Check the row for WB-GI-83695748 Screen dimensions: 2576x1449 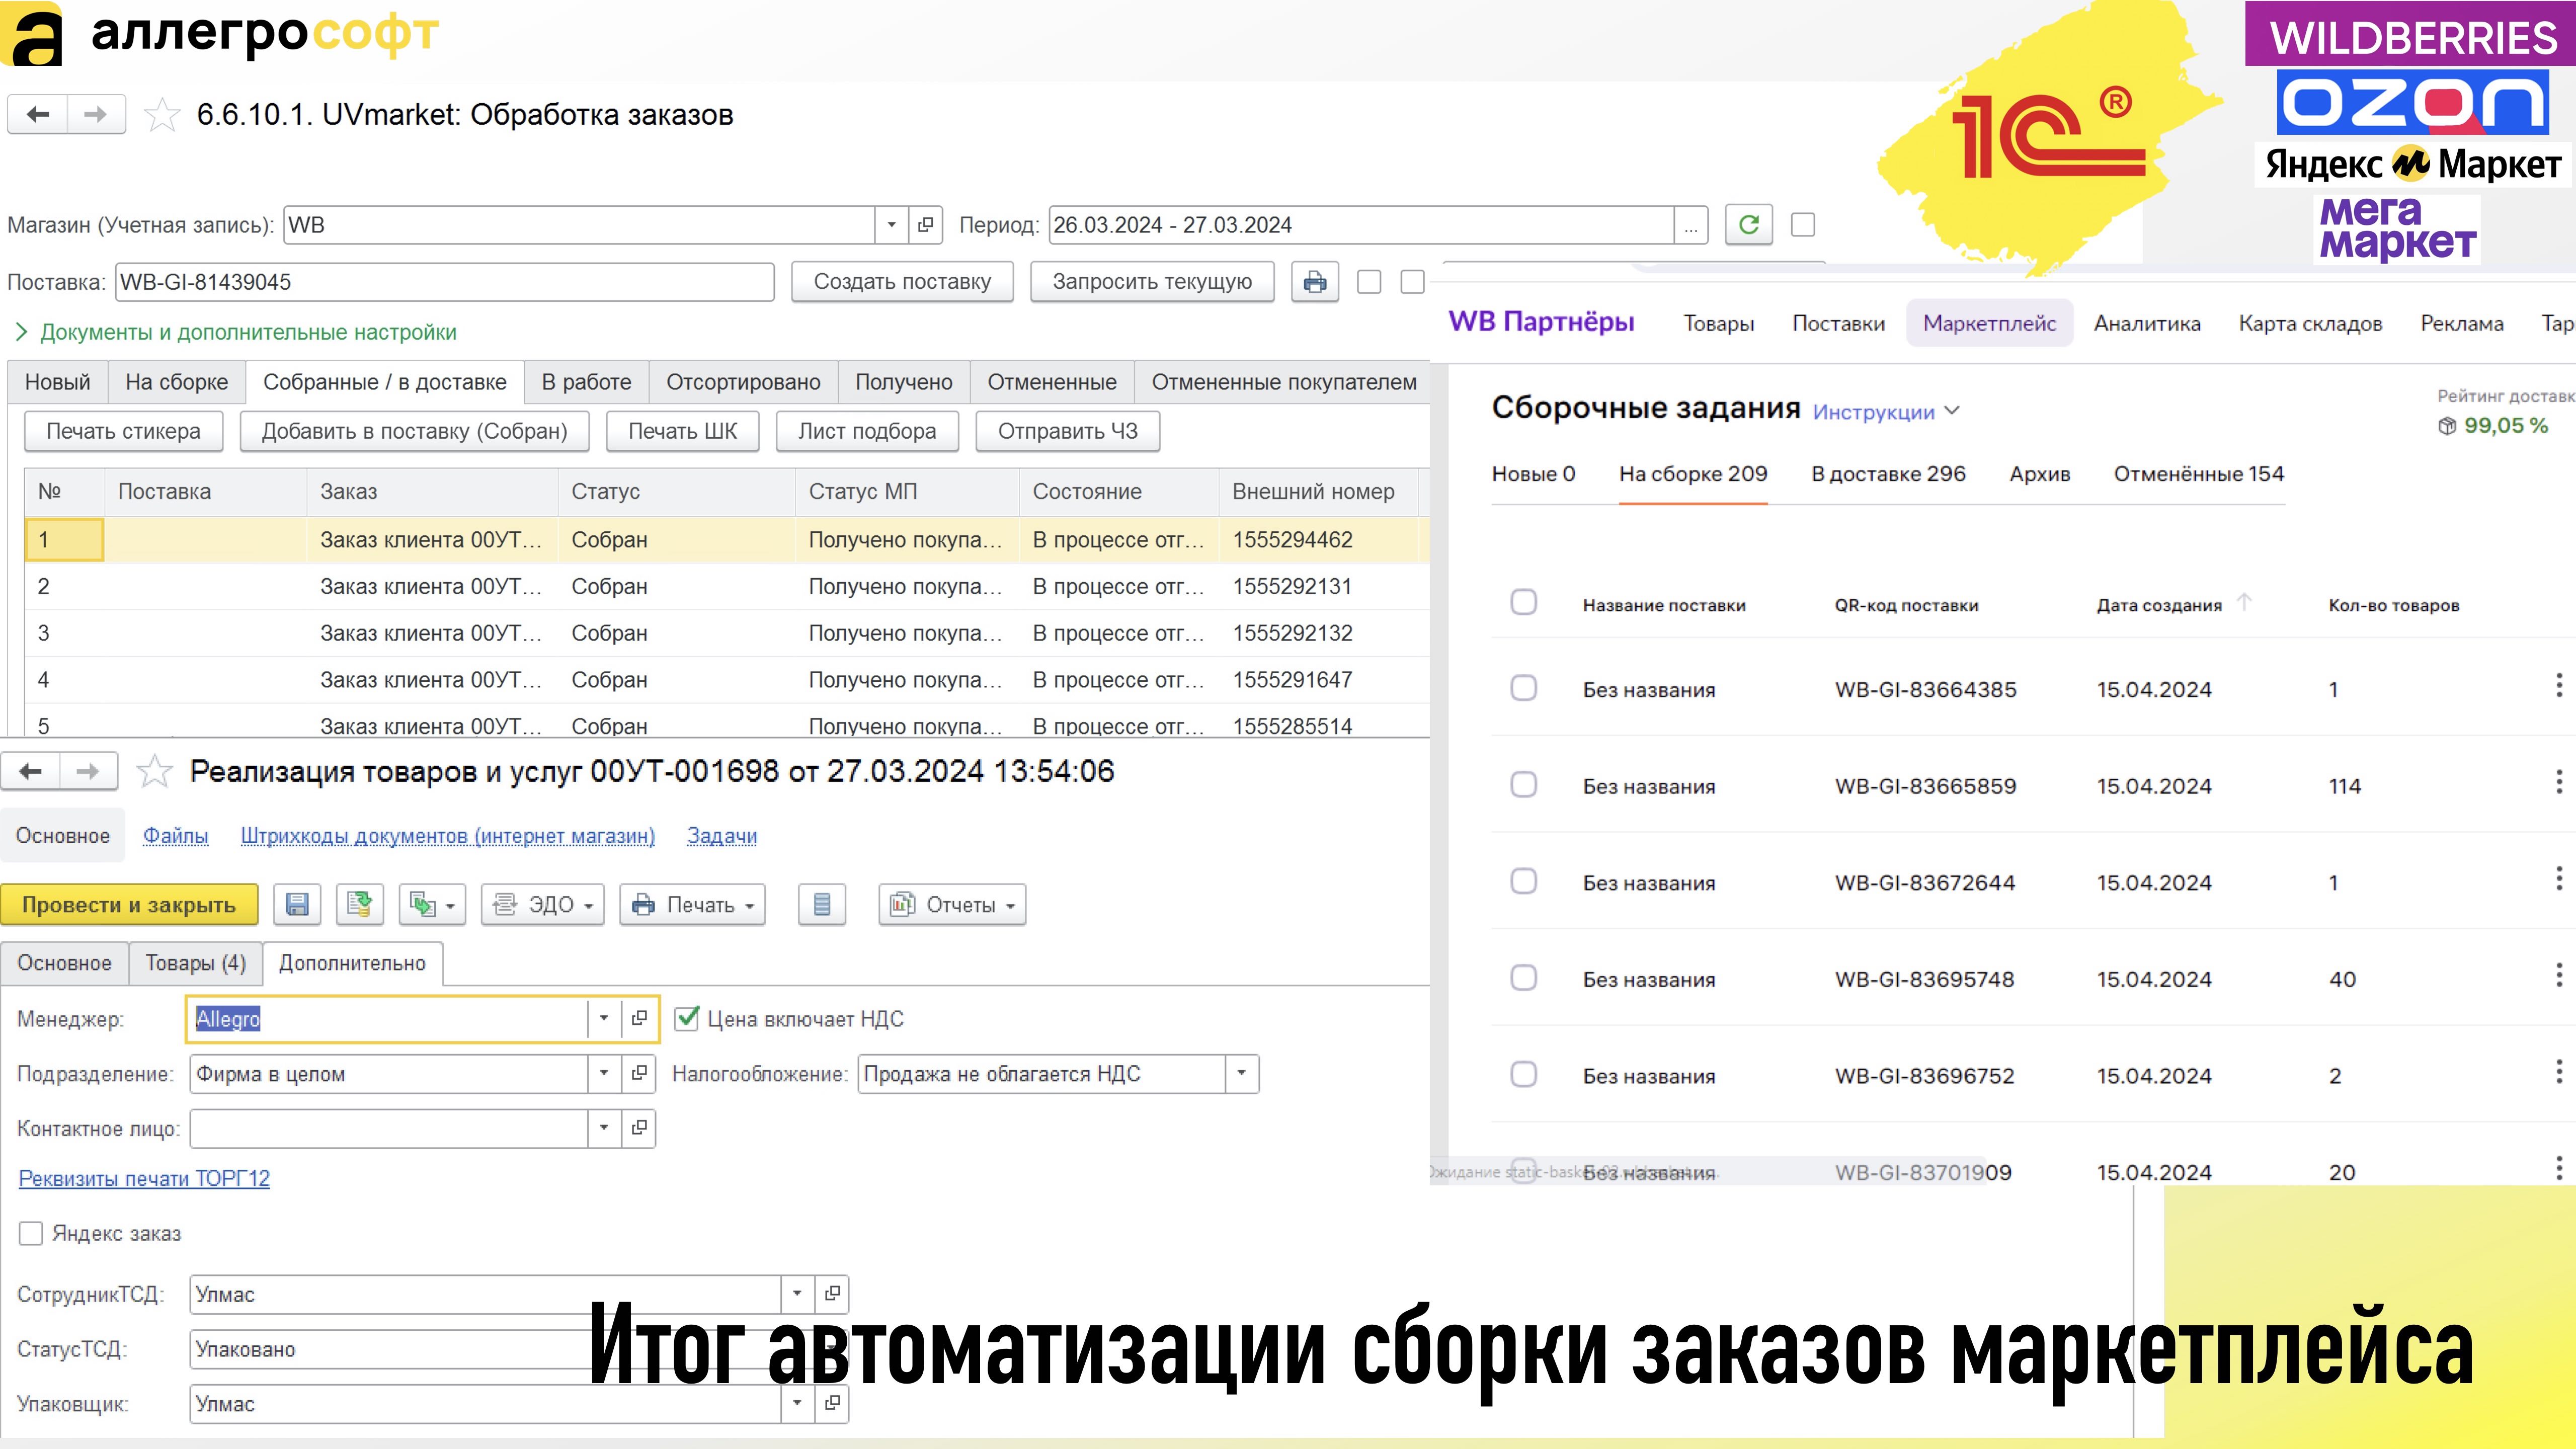point(1524,977)
